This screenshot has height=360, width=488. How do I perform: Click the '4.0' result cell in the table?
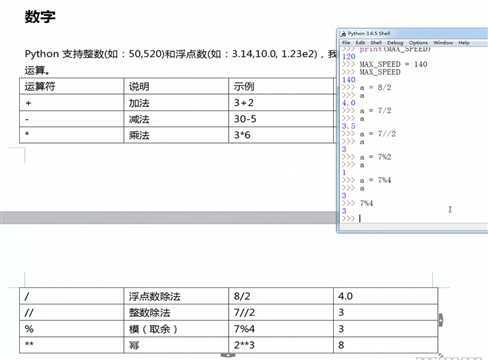(386, 296)
